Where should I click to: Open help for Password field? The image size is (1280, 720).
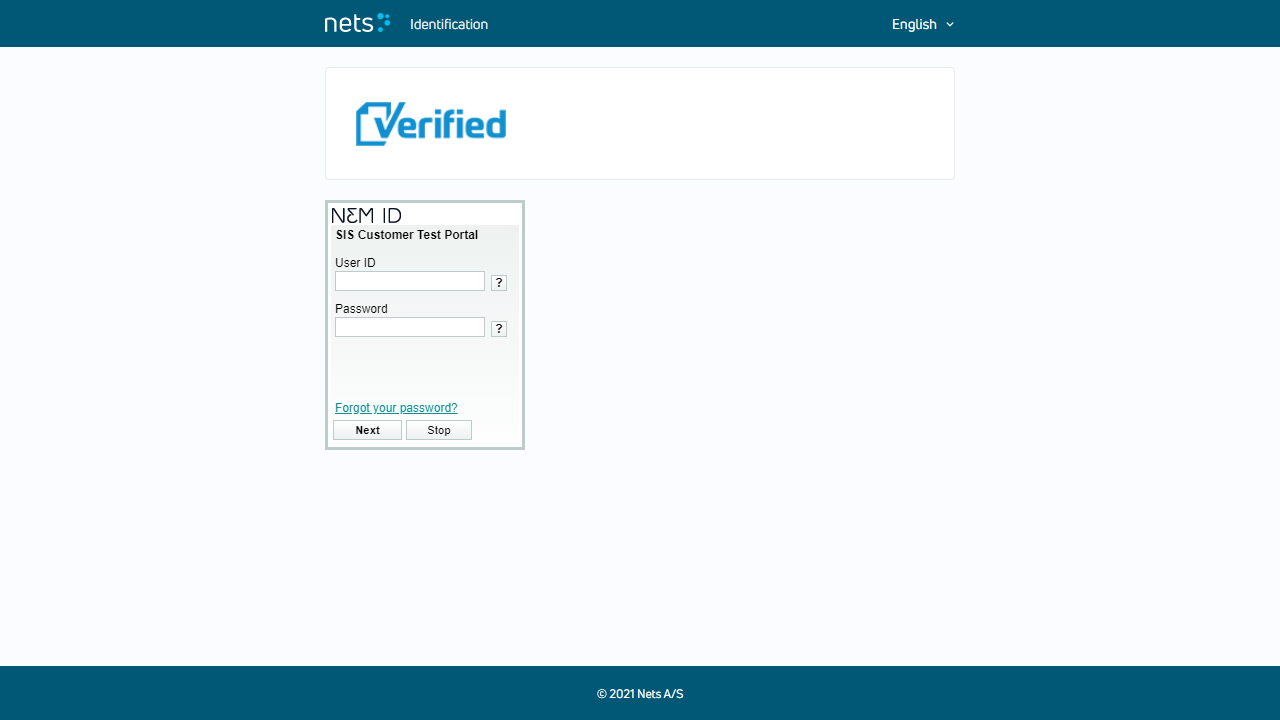499,329
